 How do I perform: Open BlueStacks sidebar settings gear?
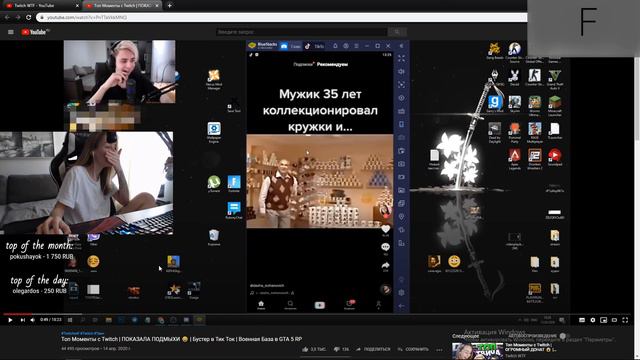(x=402, y=293)
